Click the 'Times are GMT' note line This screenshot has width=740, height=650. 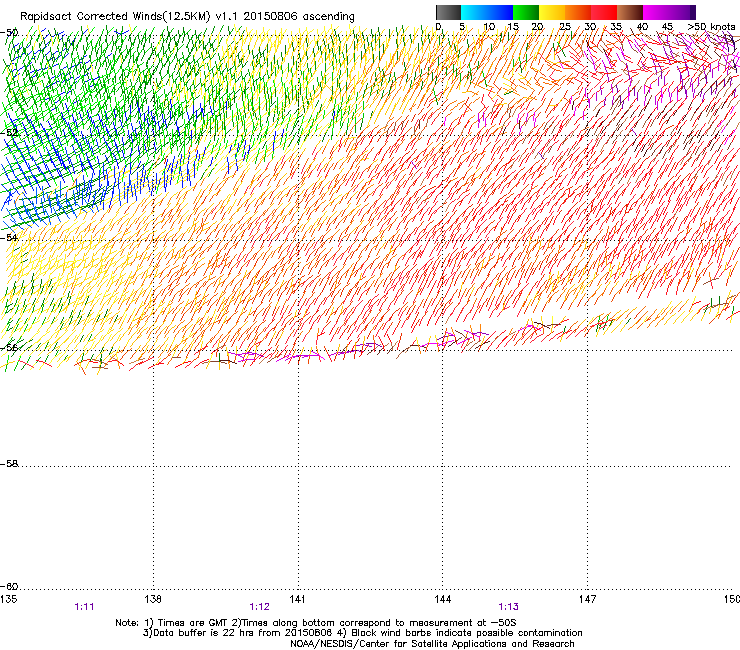(316, 623)
